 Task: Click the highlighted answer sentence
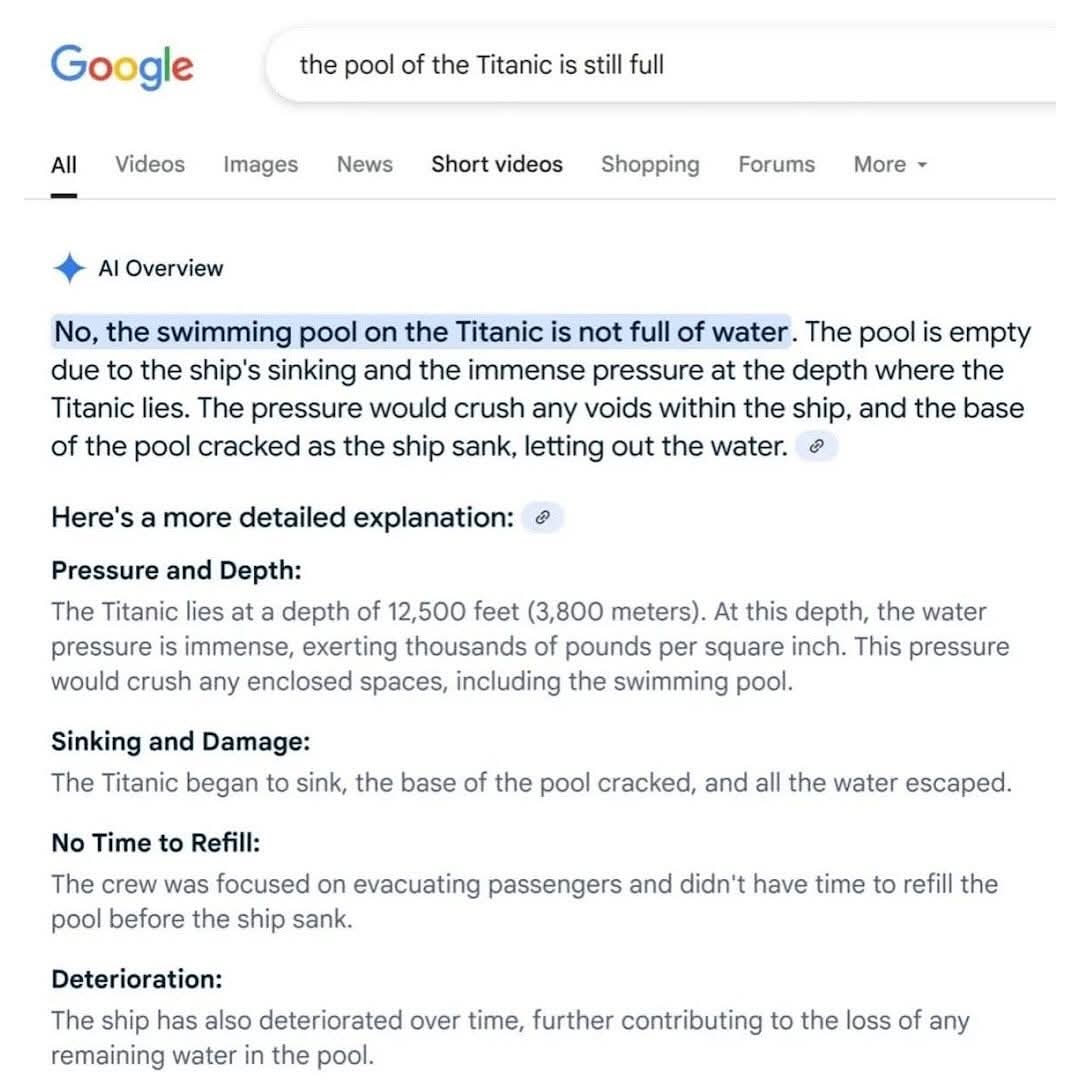point(421,332)
